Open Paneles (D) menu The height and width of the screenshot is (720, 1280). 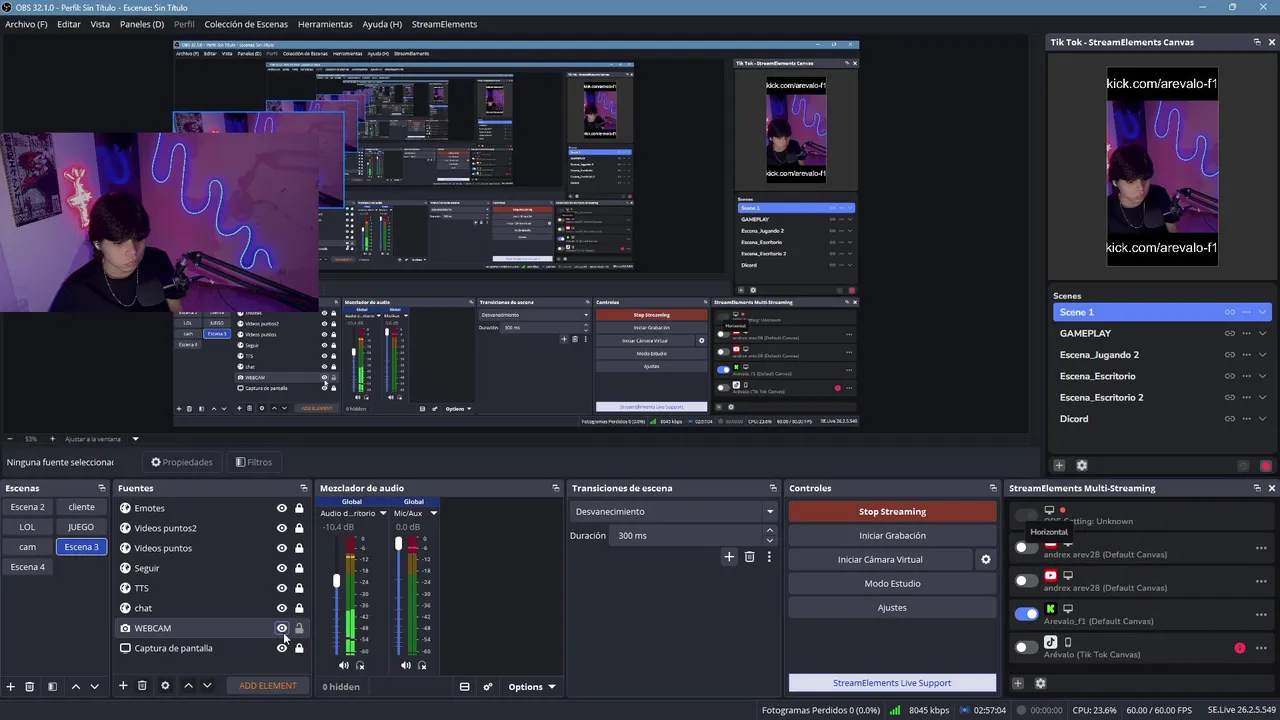142,24
